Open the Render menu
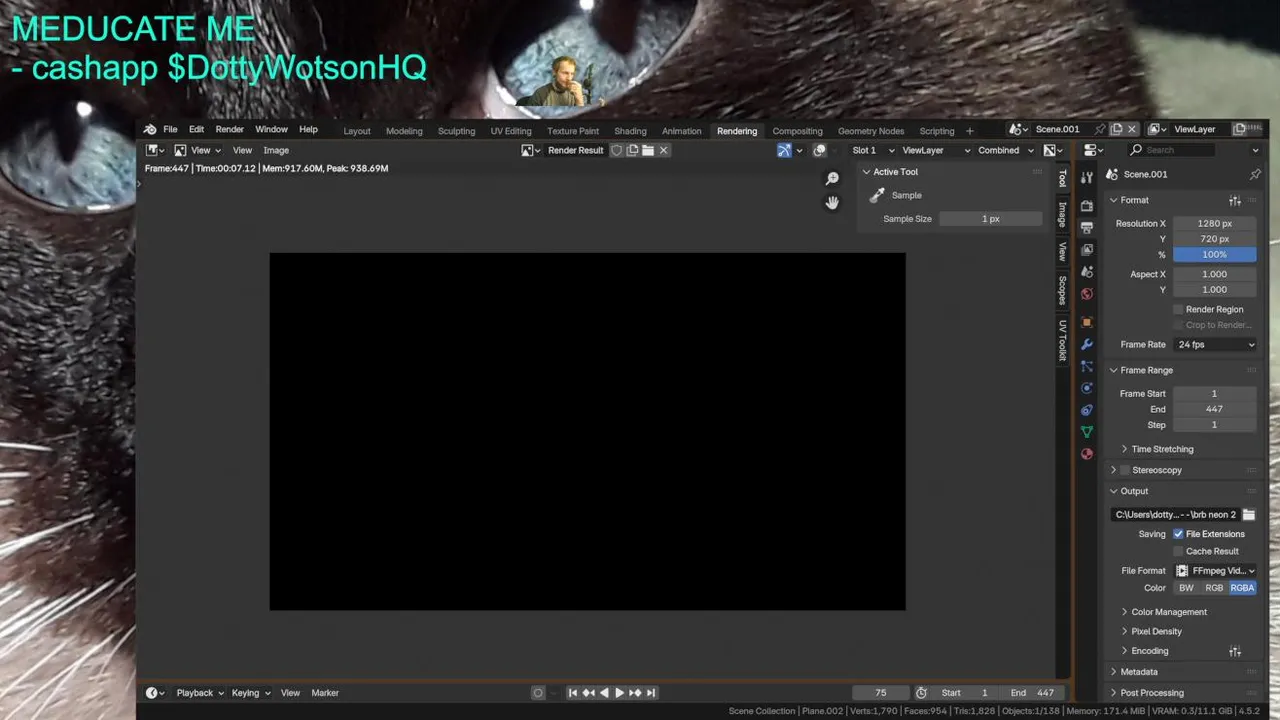Viewport: 1280px width, 720px height. 230,130
